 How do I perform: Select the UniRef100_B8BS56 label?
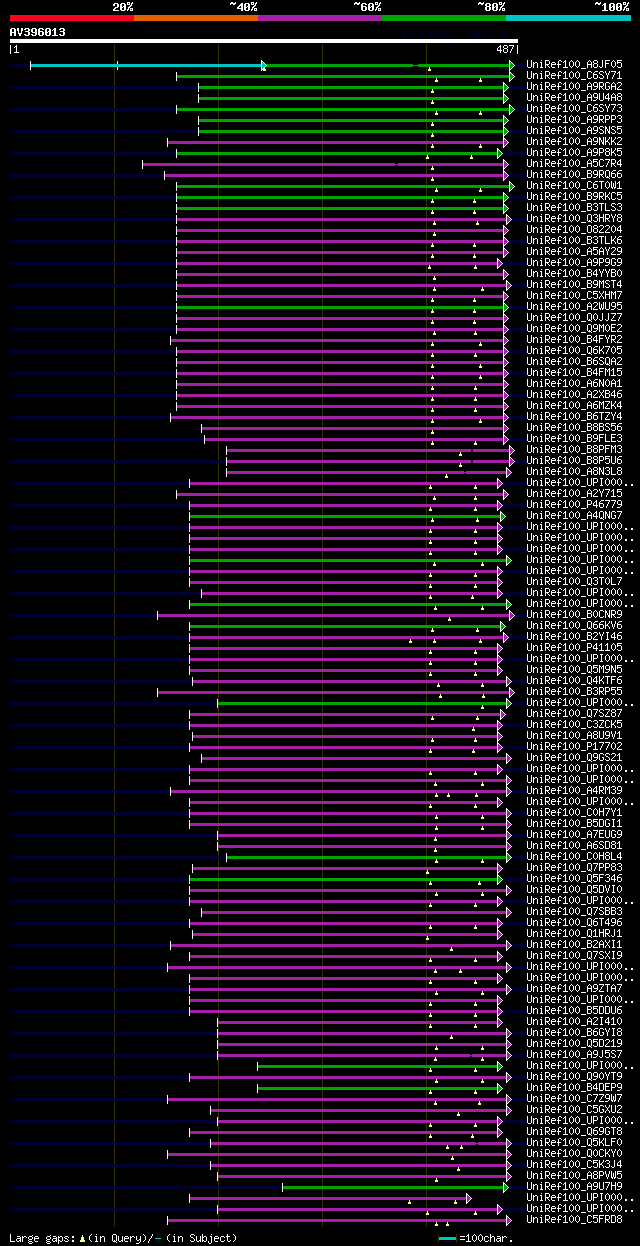[575, 428]
